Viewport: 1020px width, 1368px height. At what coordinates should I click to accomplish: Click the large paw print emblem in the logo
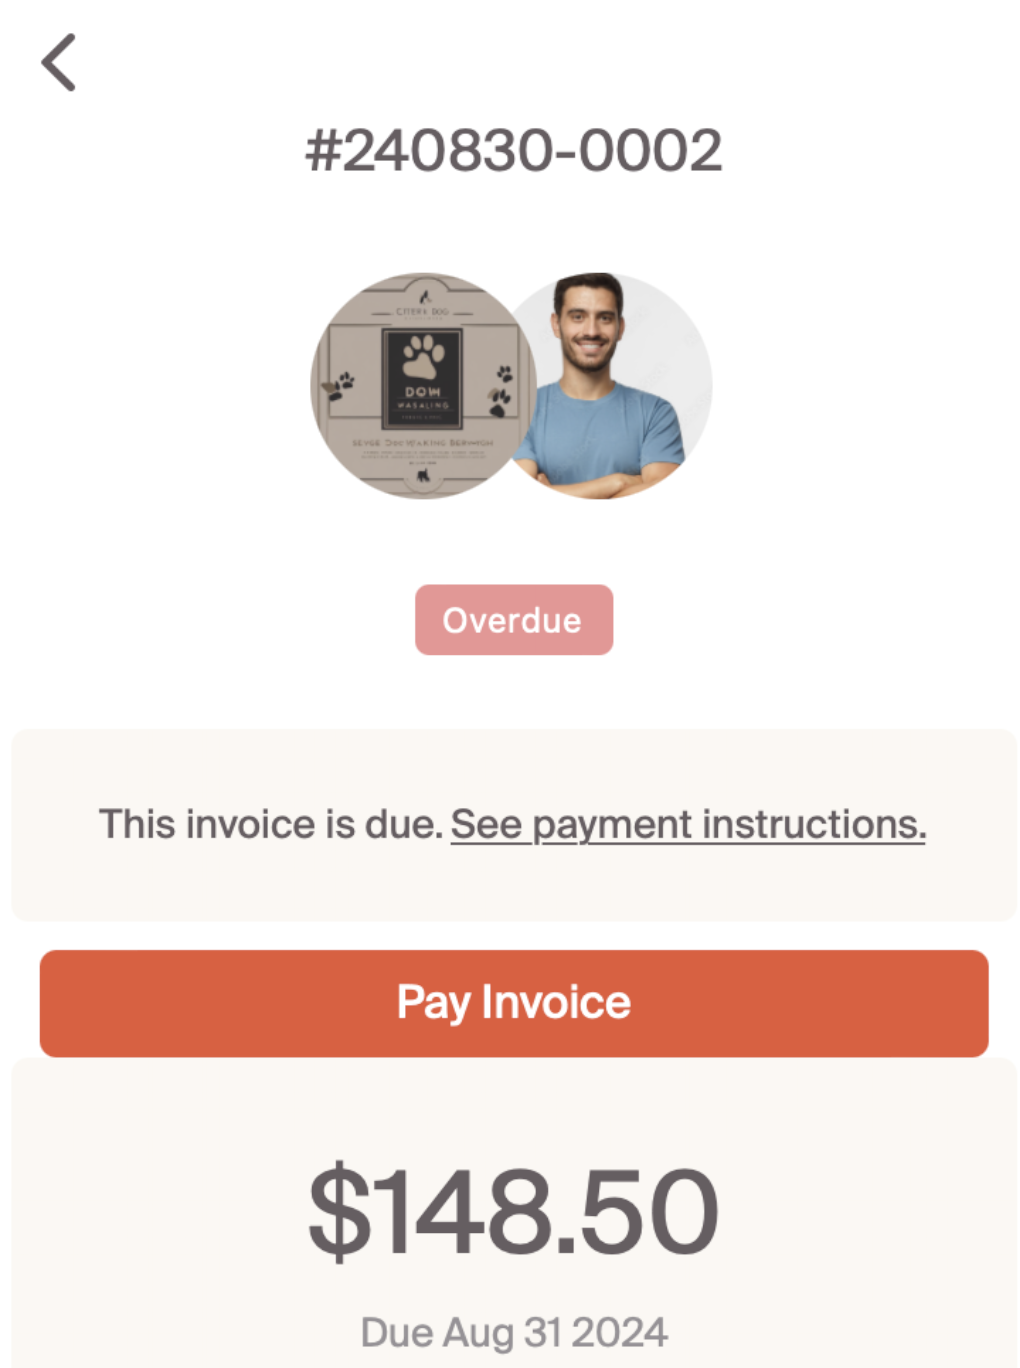423,357
